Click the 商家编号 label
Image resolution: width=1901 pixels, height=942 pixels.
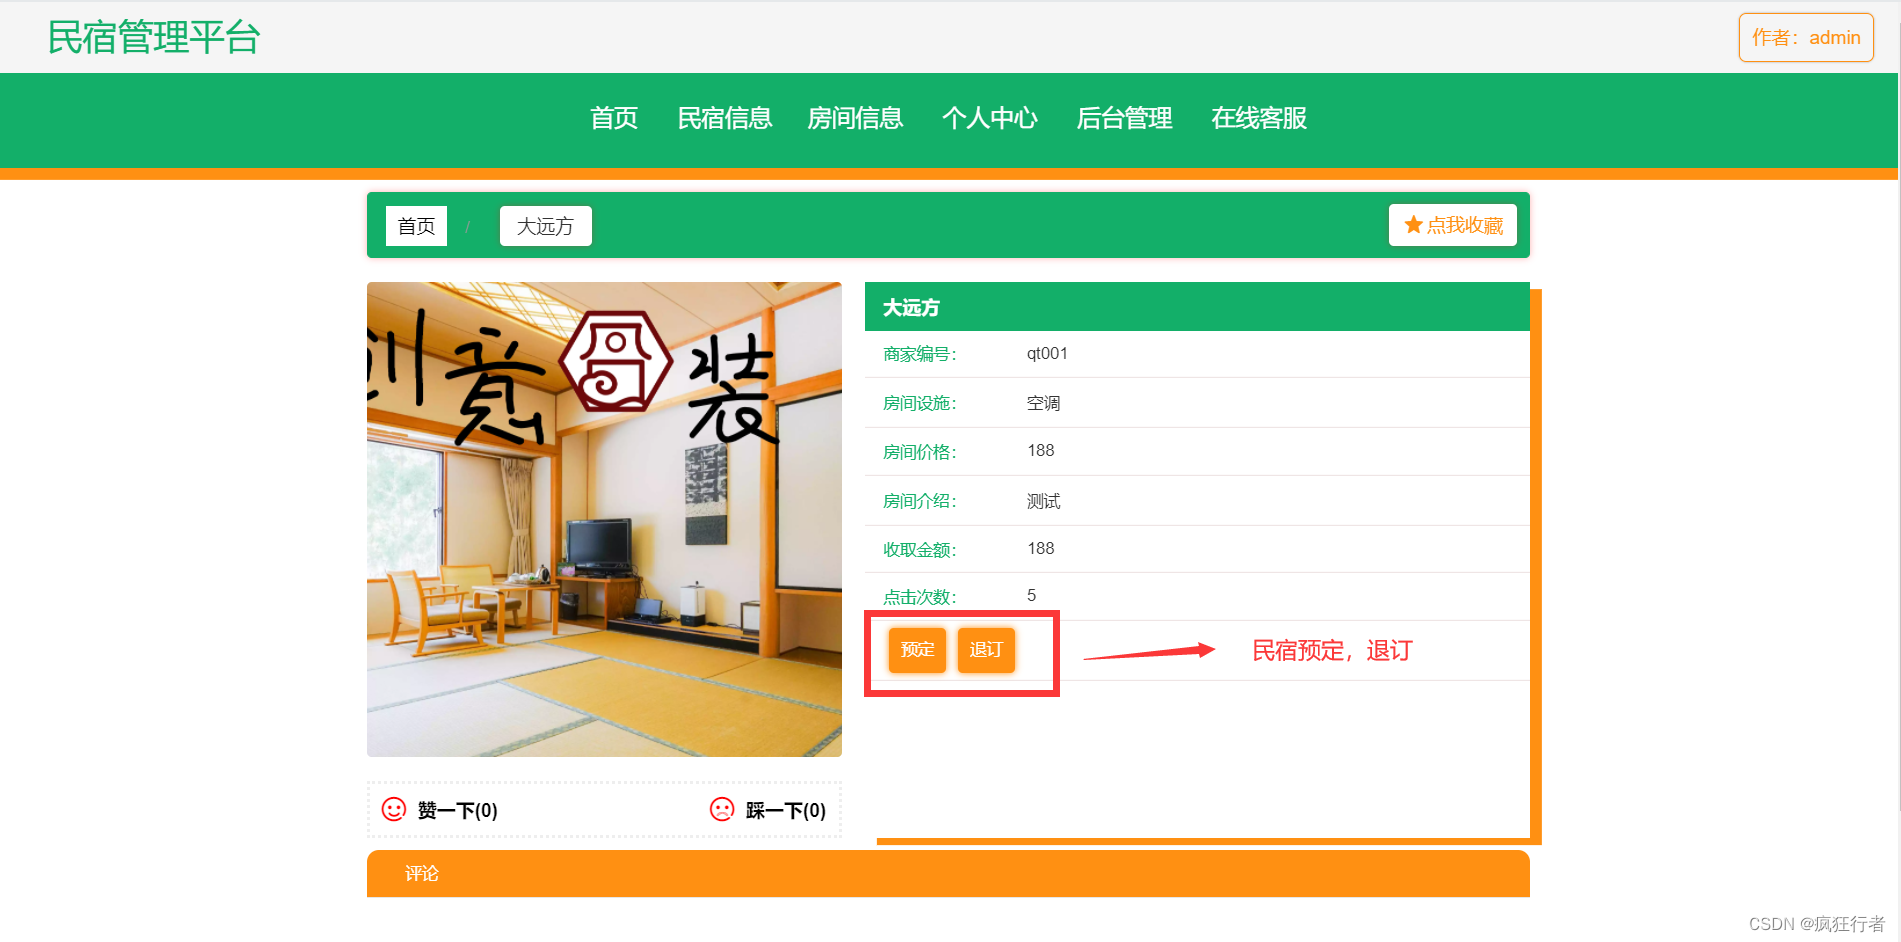pyautogui.click(x=920, y=354)
